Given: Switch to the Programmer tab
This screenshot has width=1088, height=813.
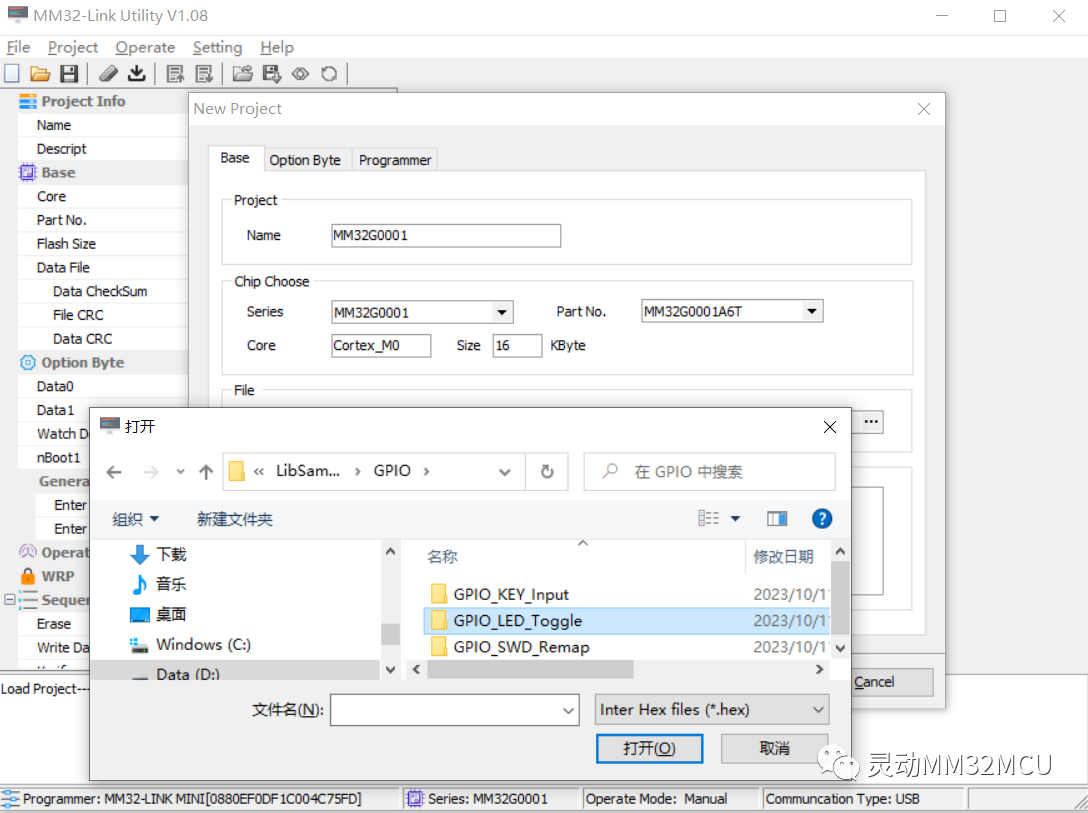Looking at the screenshot, I should (x=395, y=160).
